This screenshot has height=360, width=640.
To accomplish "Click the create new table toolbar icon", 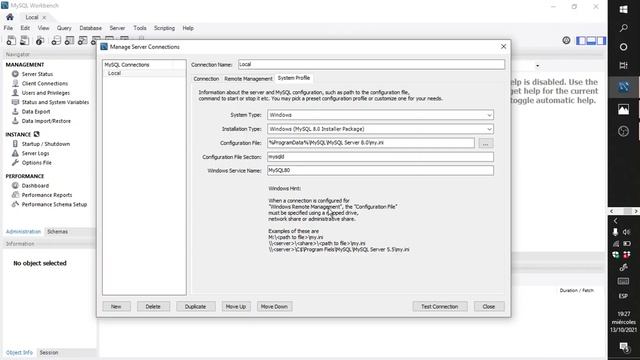I will click(69, 40).
